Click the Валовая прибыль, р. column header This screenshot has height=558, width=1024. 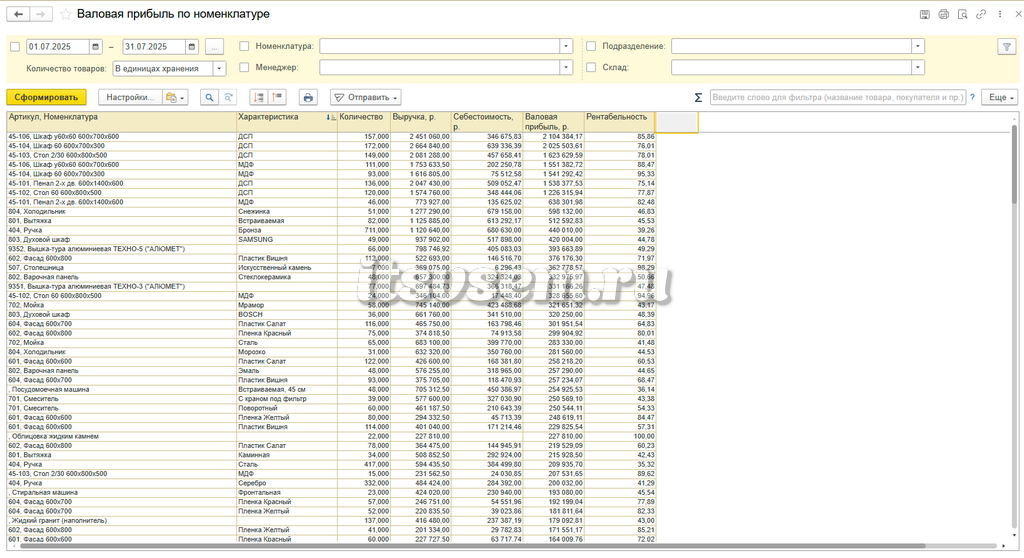(x=554, y=122)
